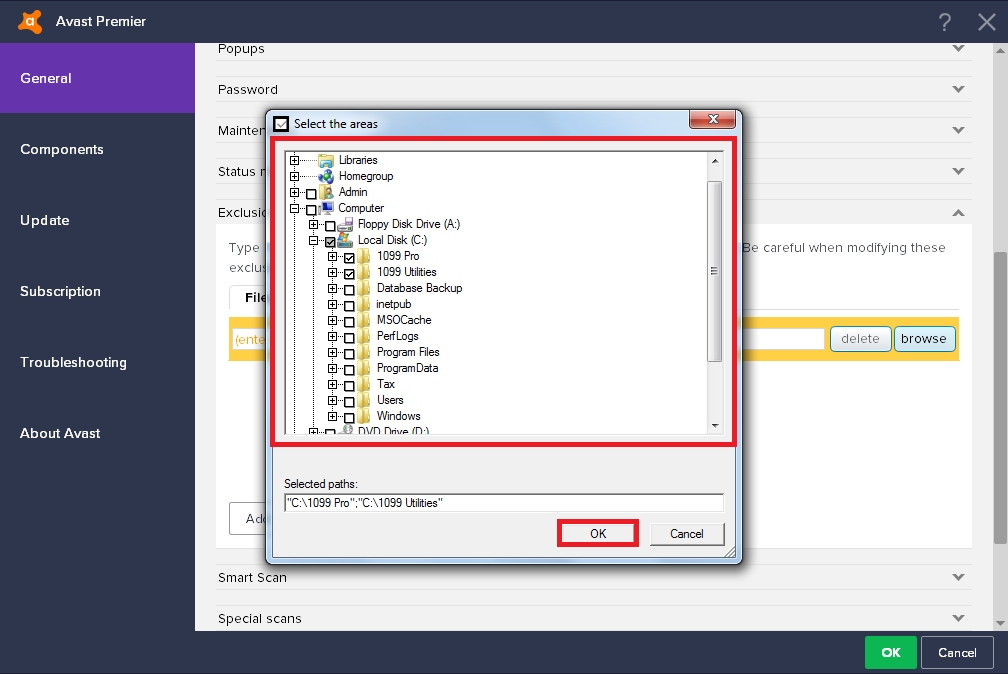Expand the 1099 Pro folder node
Viewport: 1008px width, 674px height.
click(332, 256)
